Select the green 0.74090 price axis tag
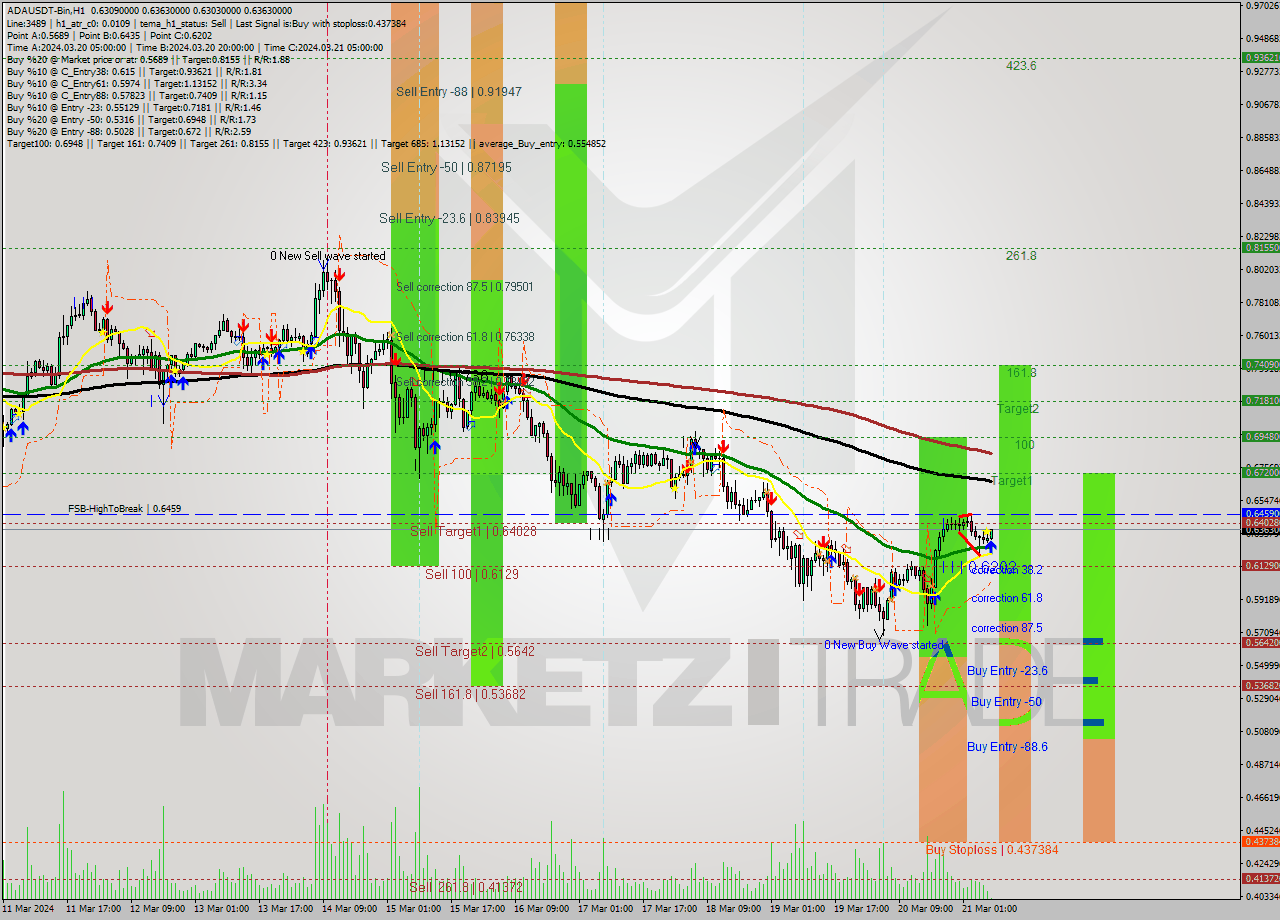Screen dimensions: 1280x920 click(1260, 365)
